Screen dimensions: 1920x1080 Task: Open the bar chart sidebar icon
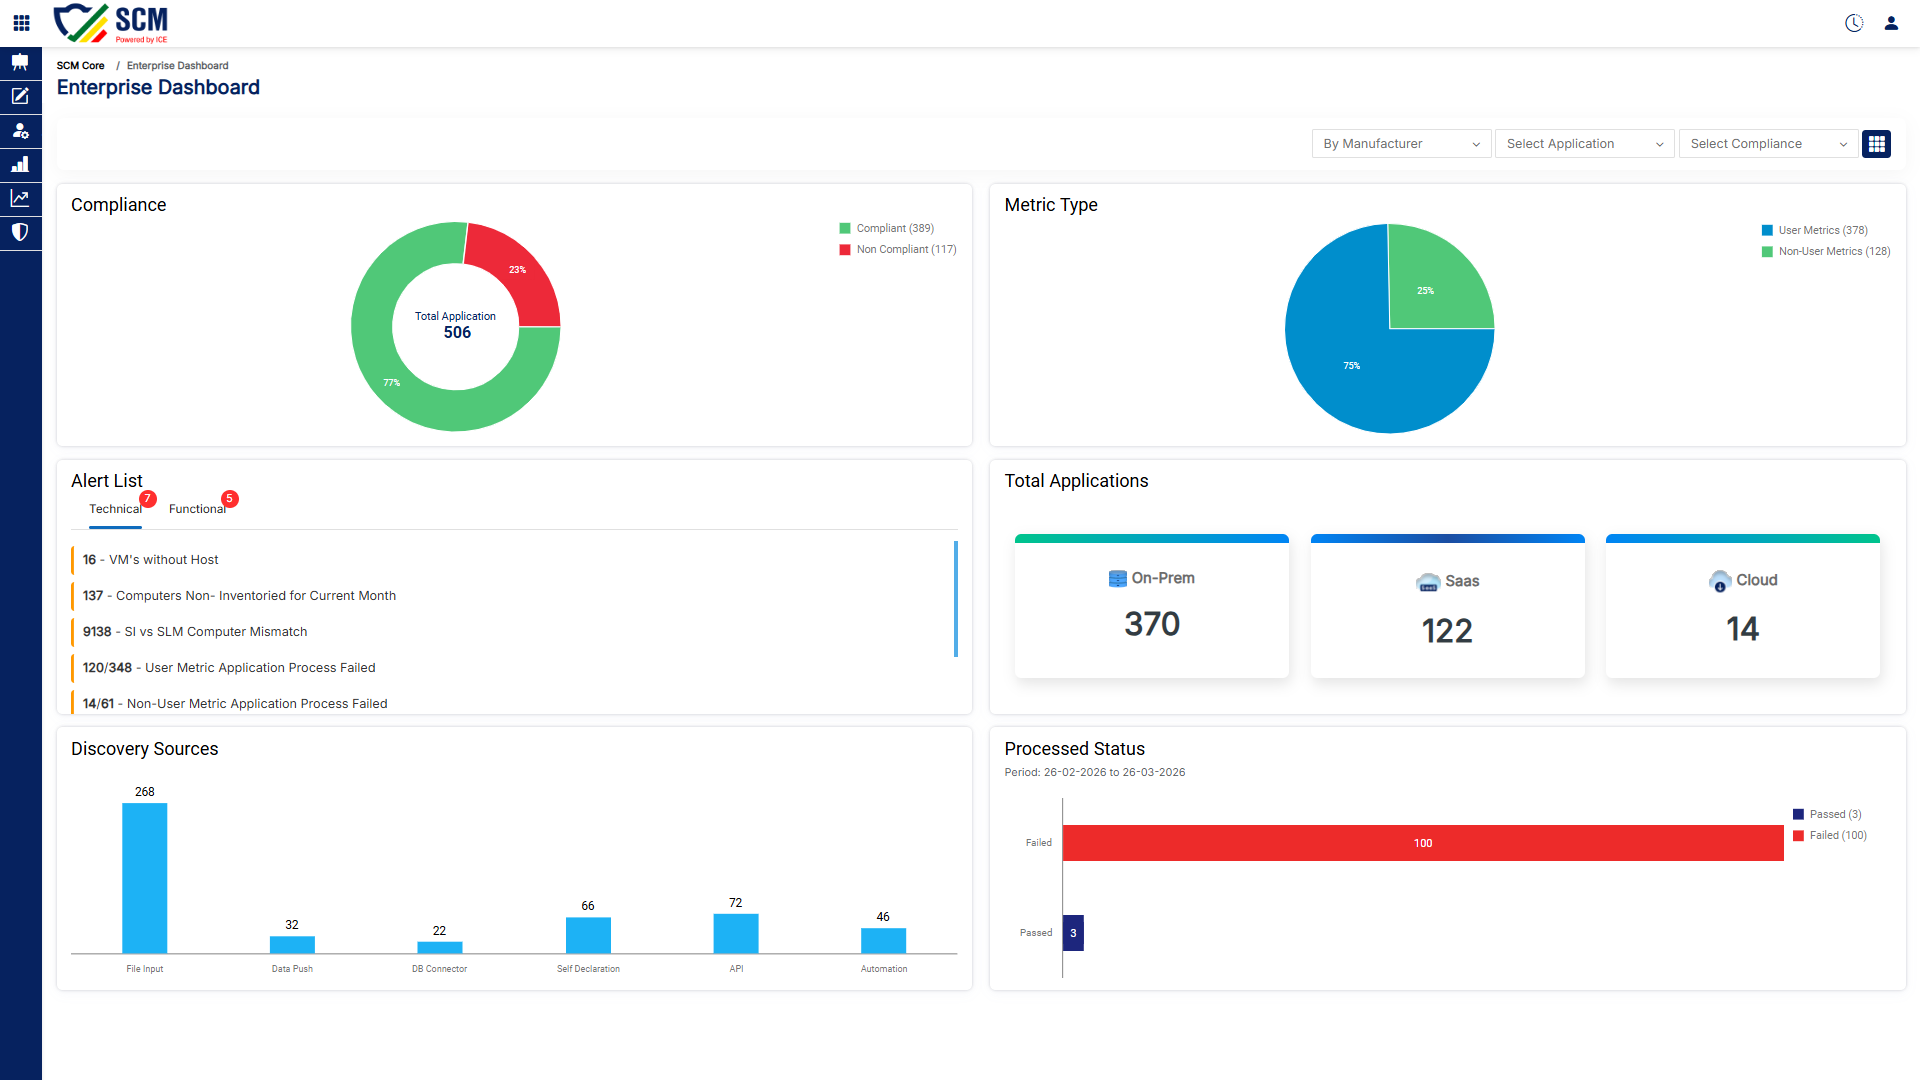tap(20, 164)
